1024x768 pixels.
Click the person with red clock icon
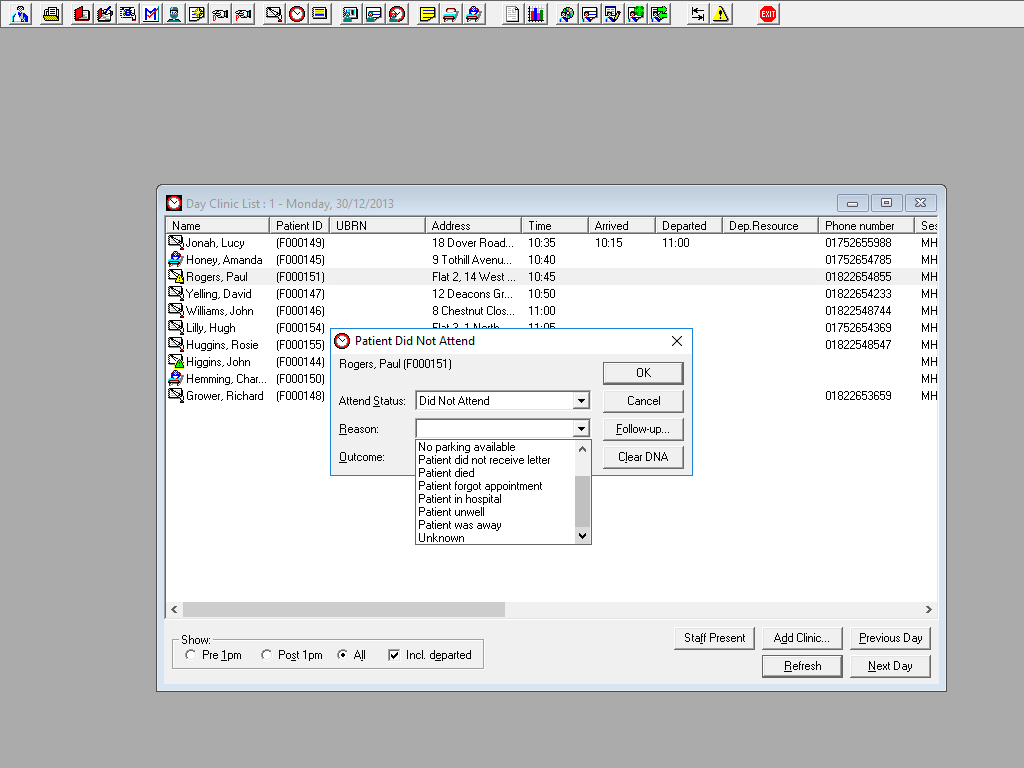[x=396, y=14]
